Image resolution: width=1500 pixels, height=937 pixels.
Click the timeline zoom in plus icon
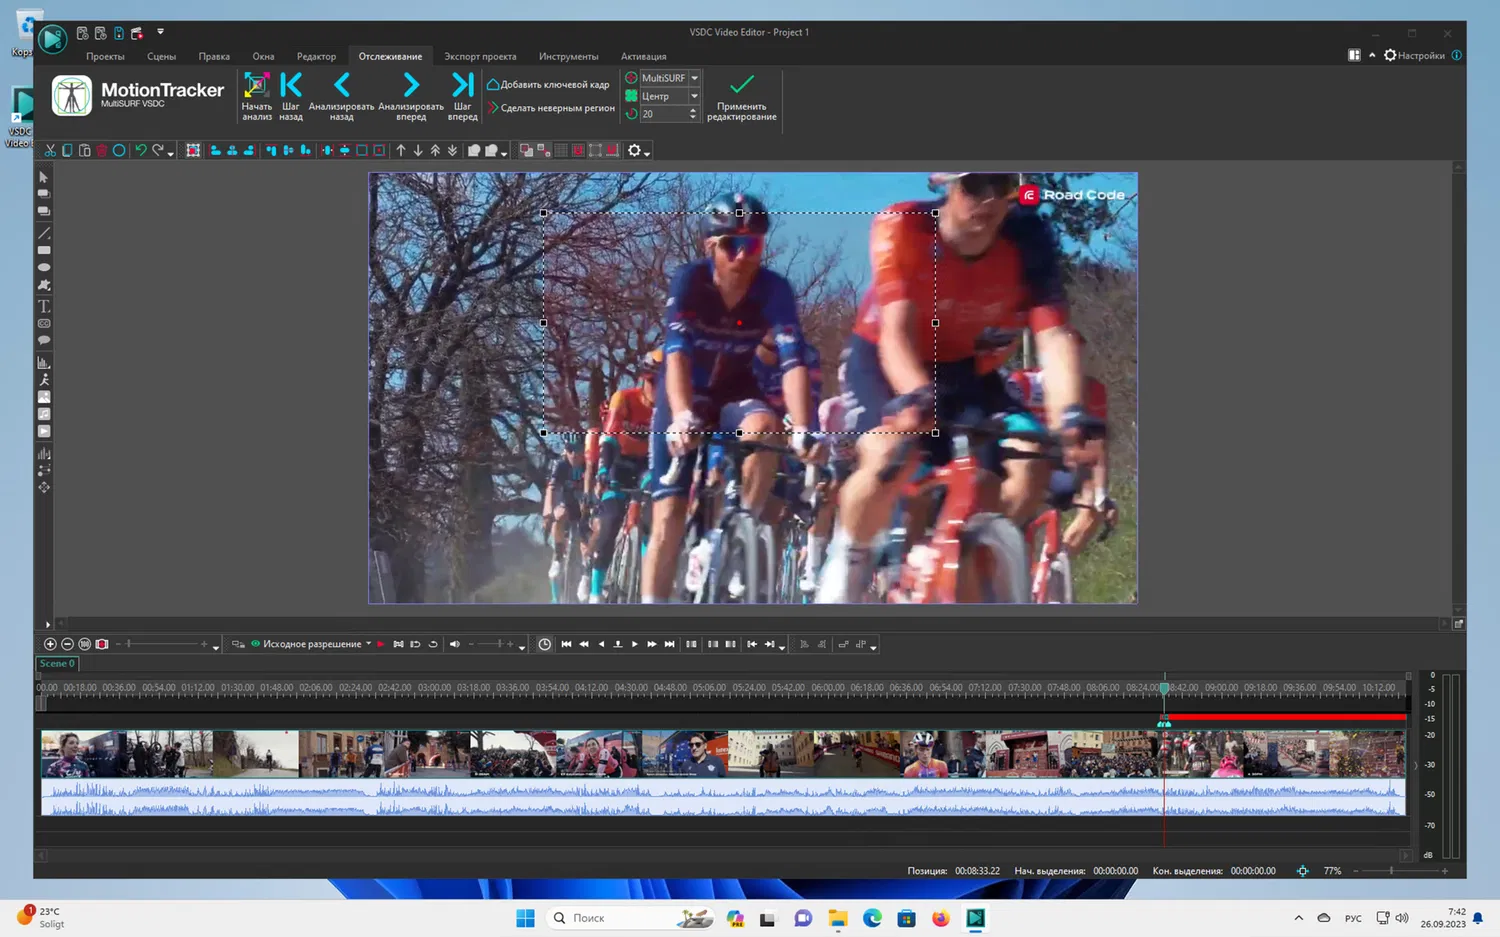[x=50, y=644]
